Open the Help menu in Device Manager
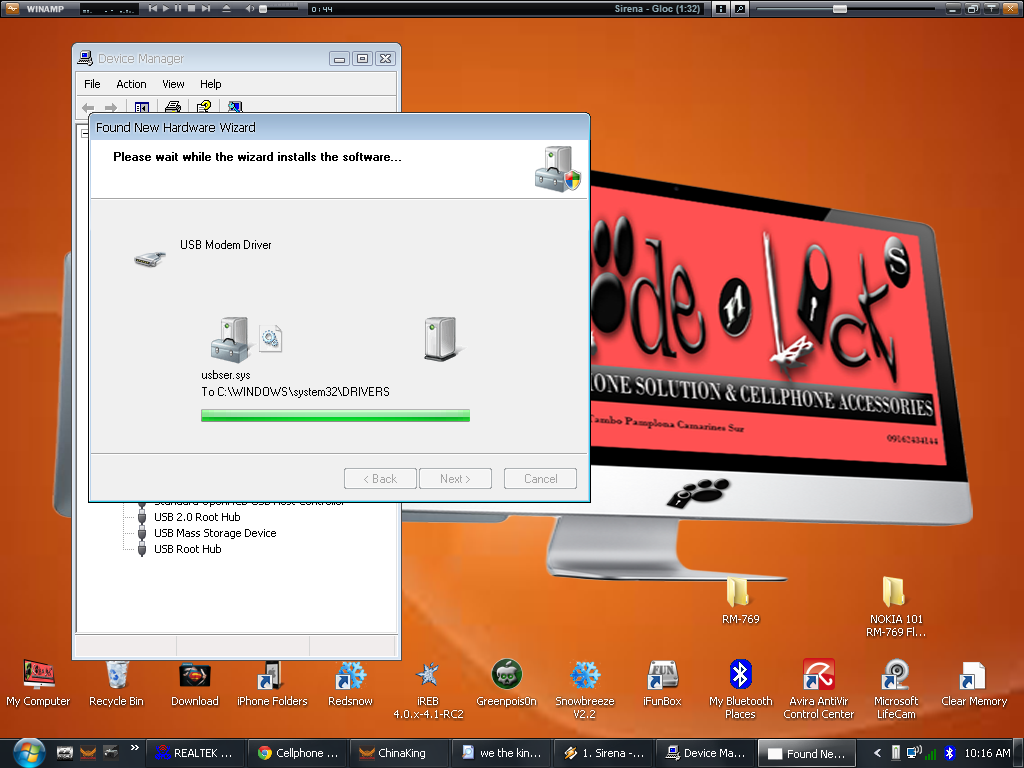Viewport: 1024px width, 768px height. pos(210,84)
